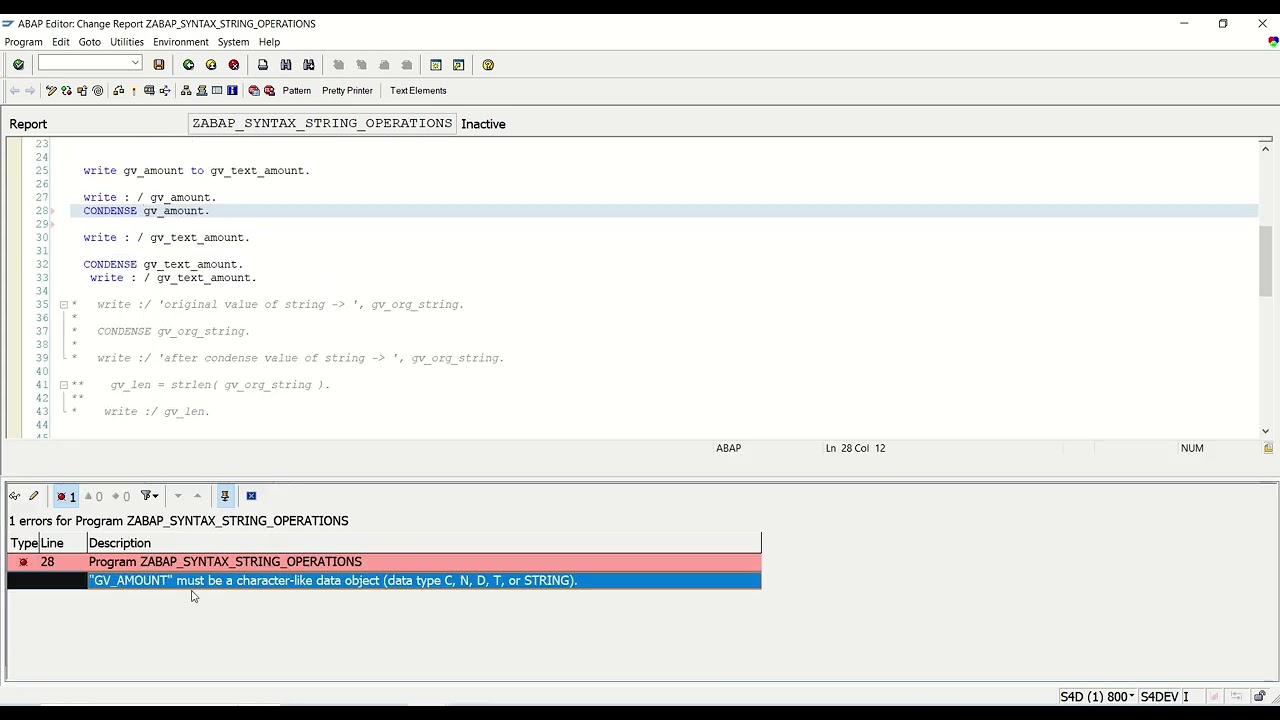This screenshot has width=1280, height=720.
Task: Click the program name field ZABAP_SYNTAX_STRING_OPERATIONS
Action: (322, 123)
